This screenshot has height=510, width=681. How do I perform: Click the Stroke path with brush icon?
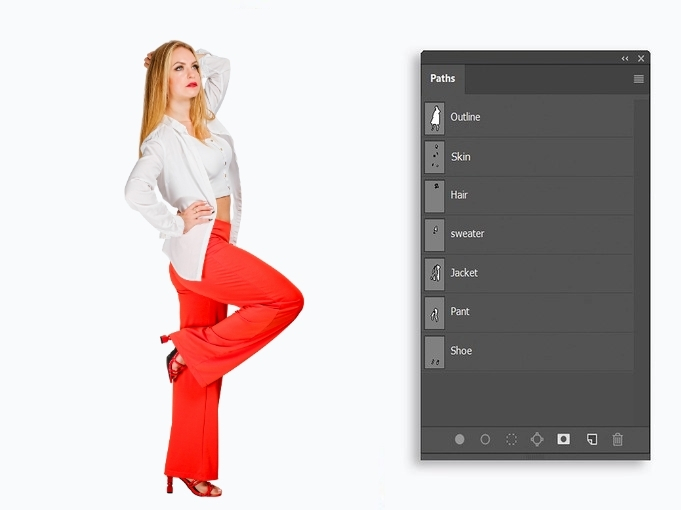tap(485, 439)
